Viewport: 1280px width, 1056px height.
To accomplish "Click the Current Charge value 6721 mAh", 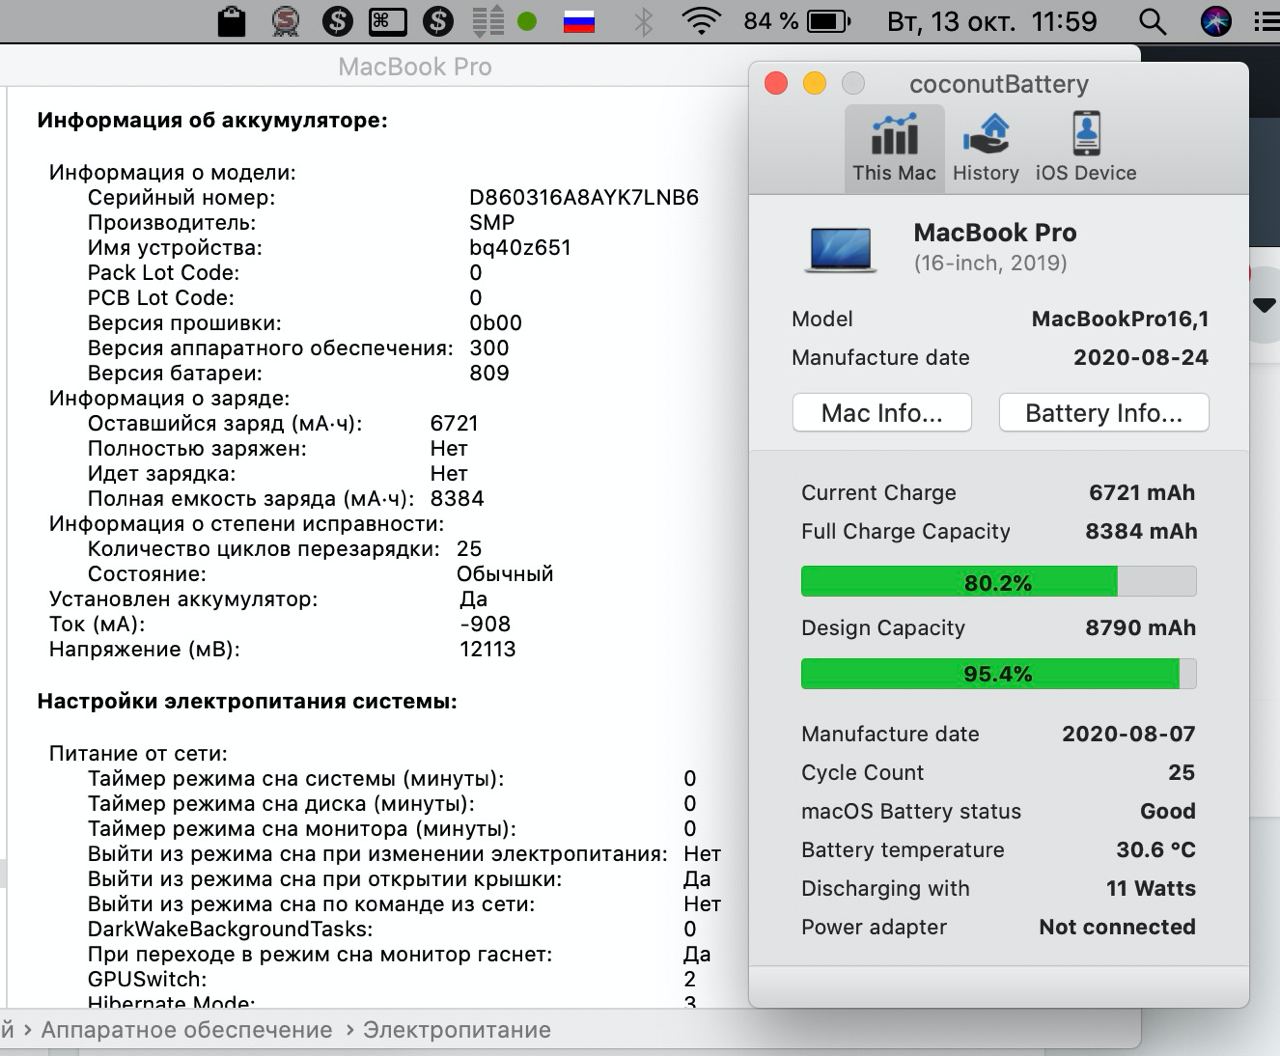I will coord(1142,492).
